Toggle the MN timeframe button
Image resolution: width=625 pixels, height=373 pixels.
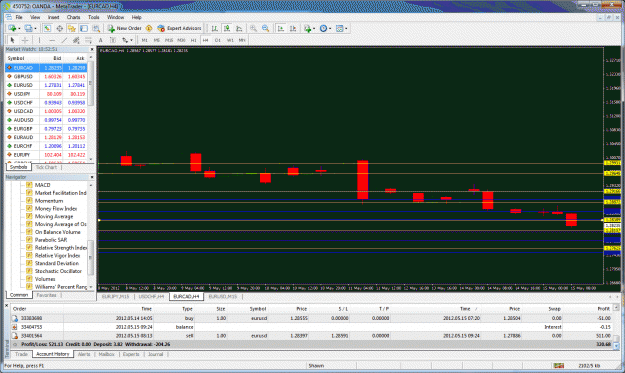[242, 40]
